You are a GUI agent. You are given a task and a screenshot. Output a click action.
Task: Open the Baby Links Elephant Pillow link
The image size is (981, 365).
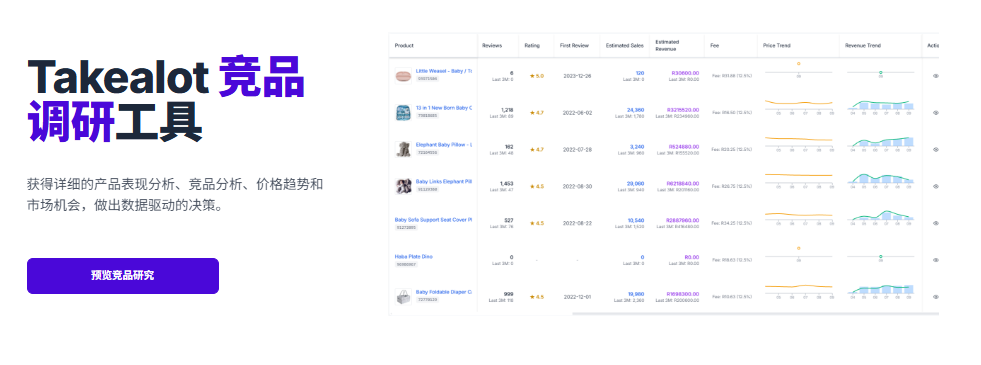click(x=444, y=182)
